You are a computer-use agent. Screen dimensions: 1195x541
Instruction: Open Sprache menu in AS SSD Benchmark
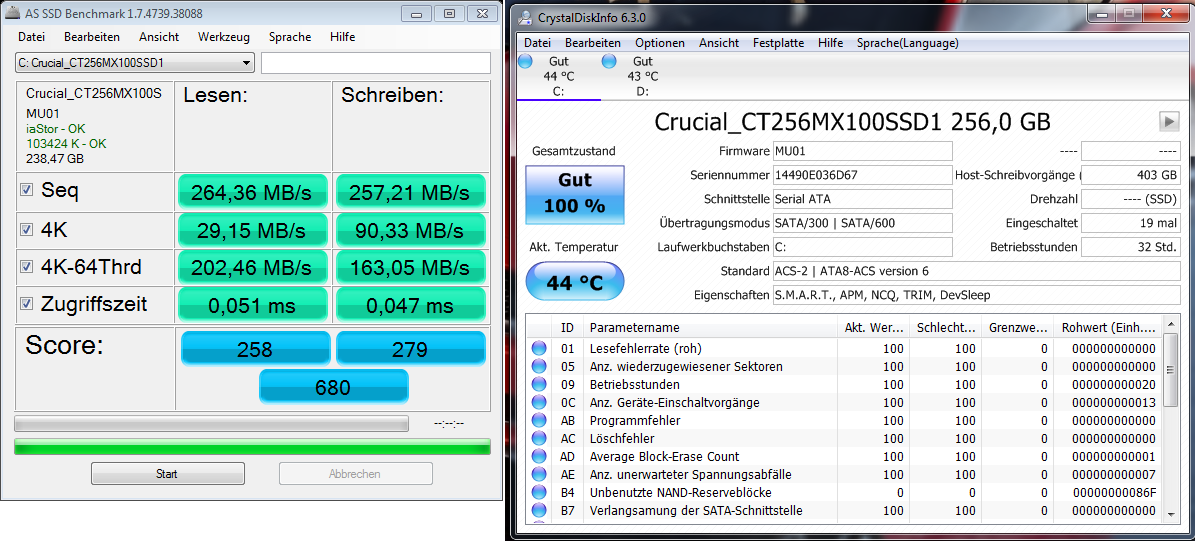click(x=290, y=37)
